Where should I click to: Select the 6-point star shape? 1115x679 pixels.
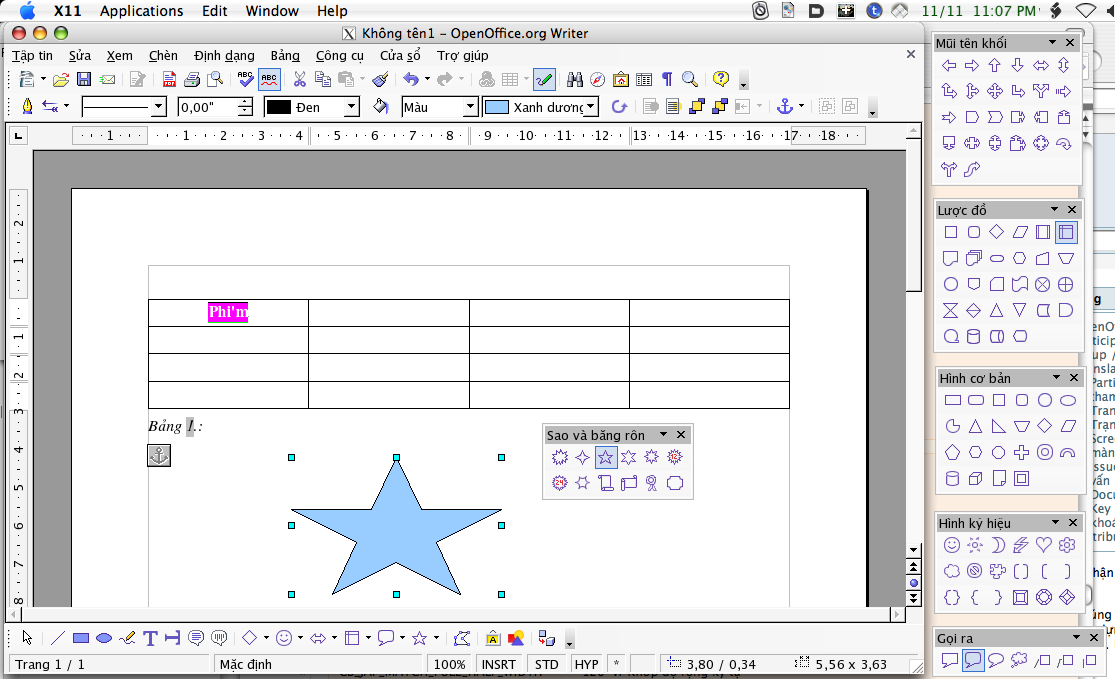coord(628,457)
